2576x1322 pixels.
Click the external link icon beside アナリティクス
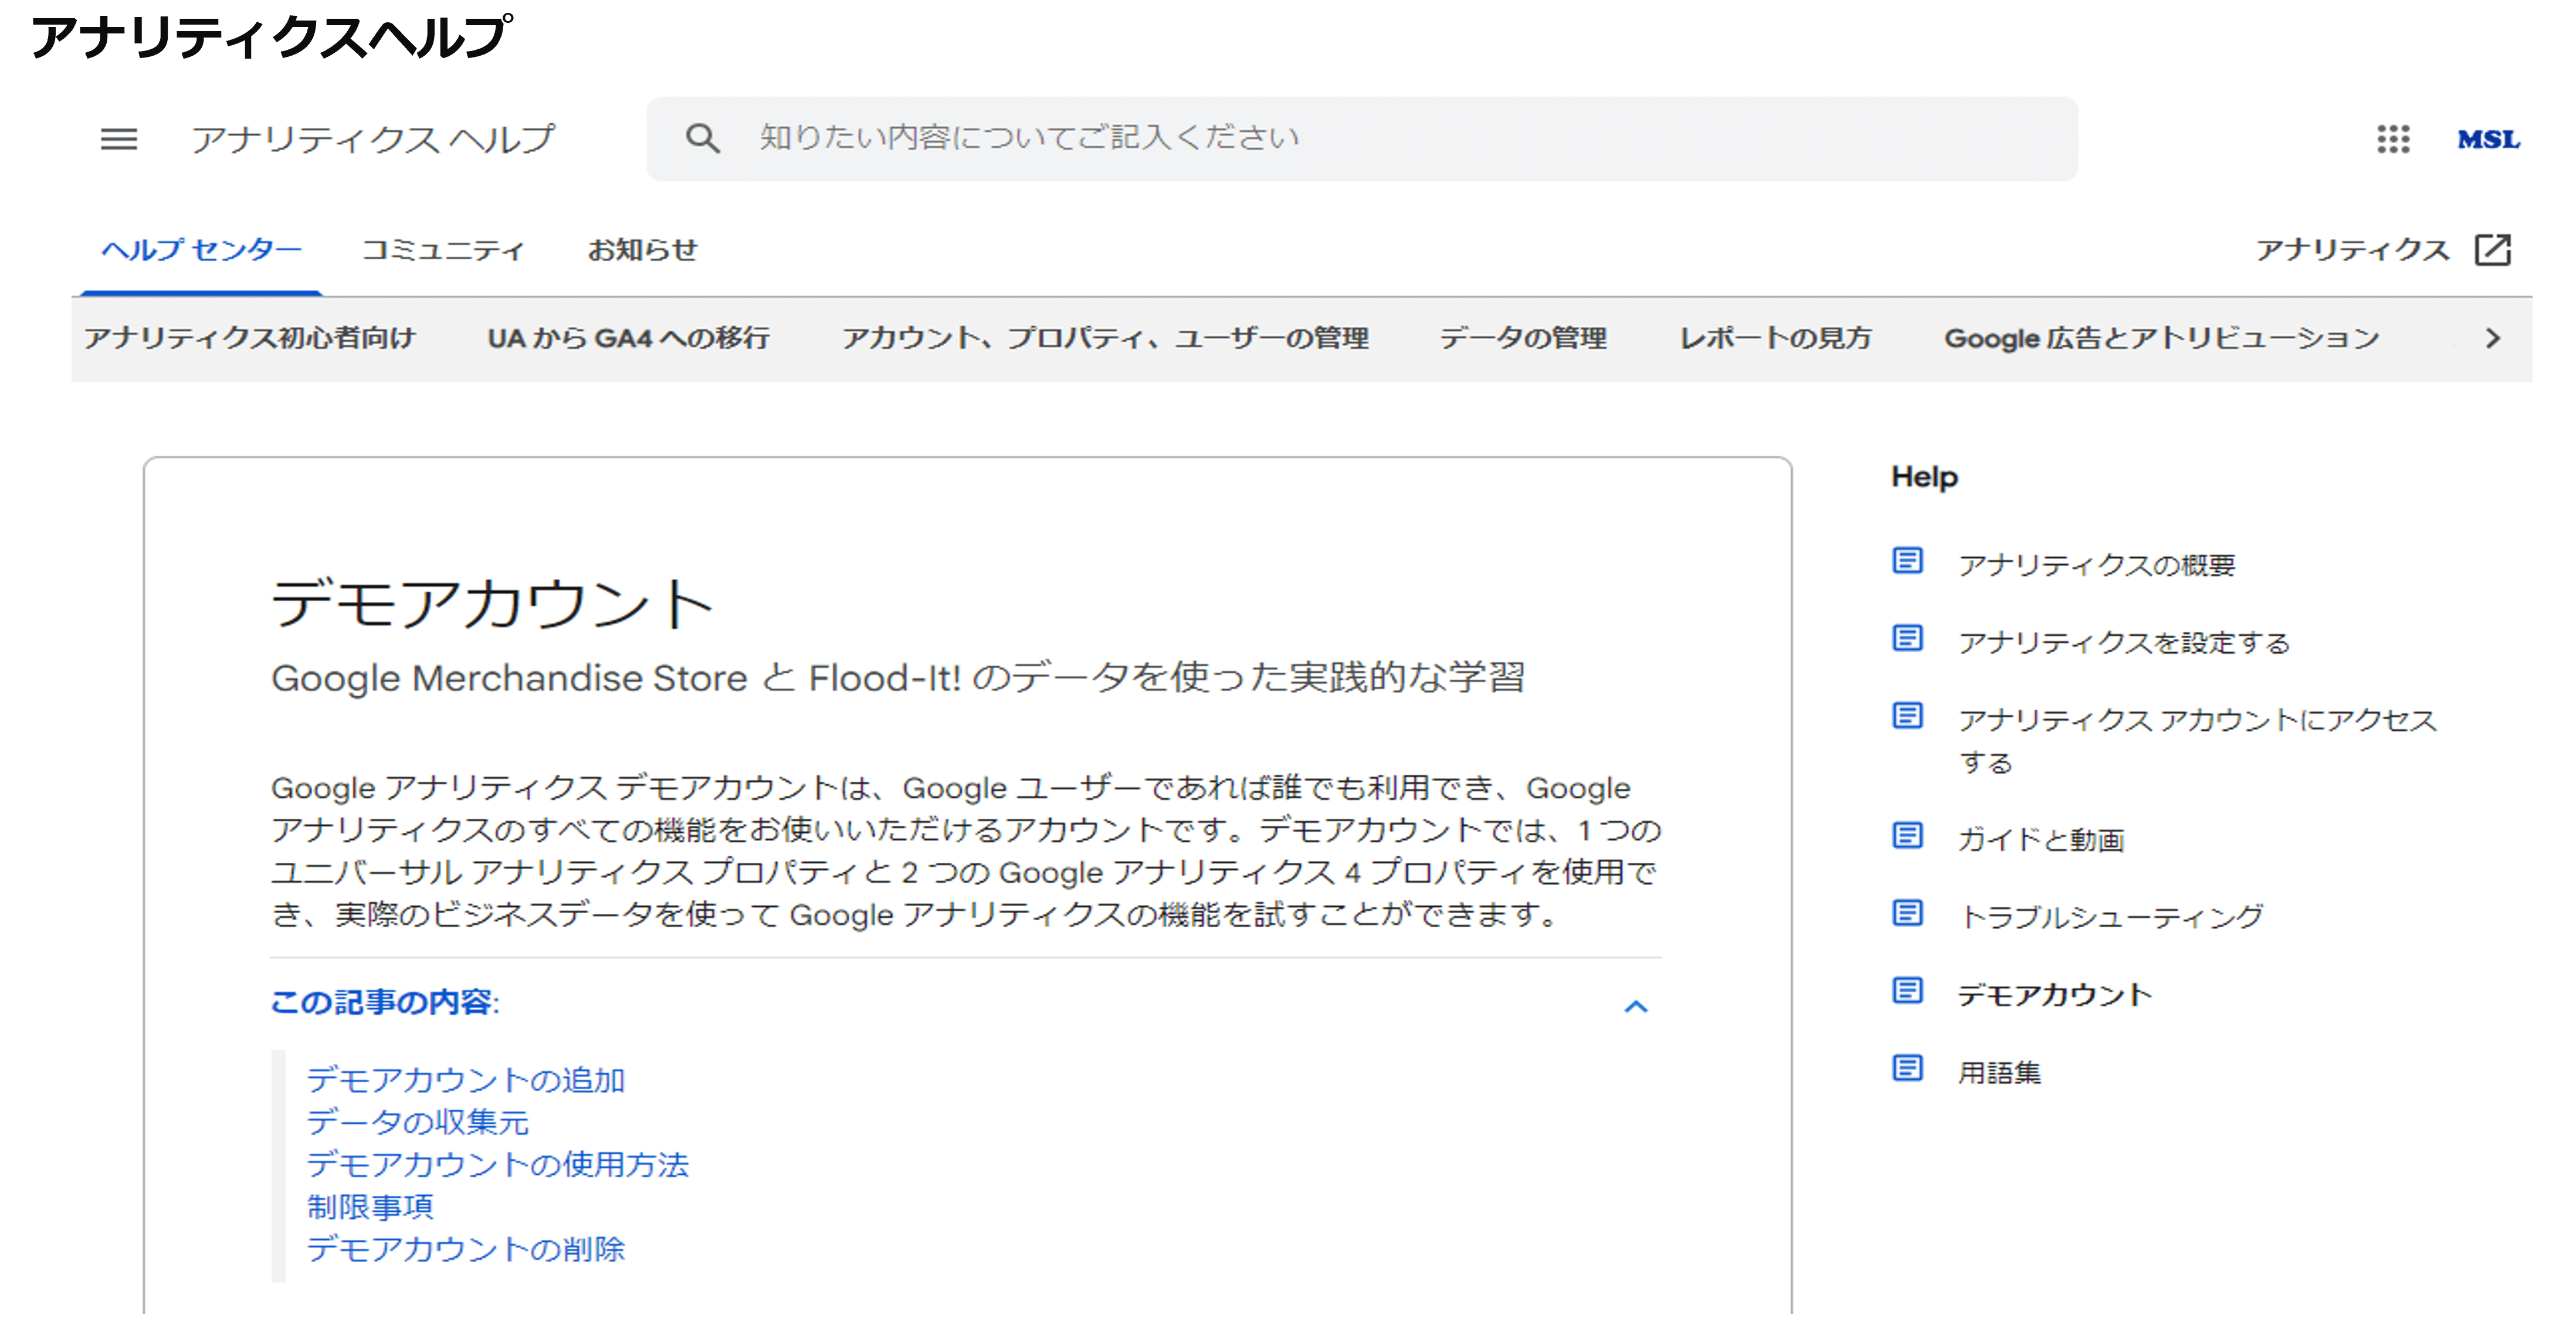pyautogui.click(x=2492, y=249)
